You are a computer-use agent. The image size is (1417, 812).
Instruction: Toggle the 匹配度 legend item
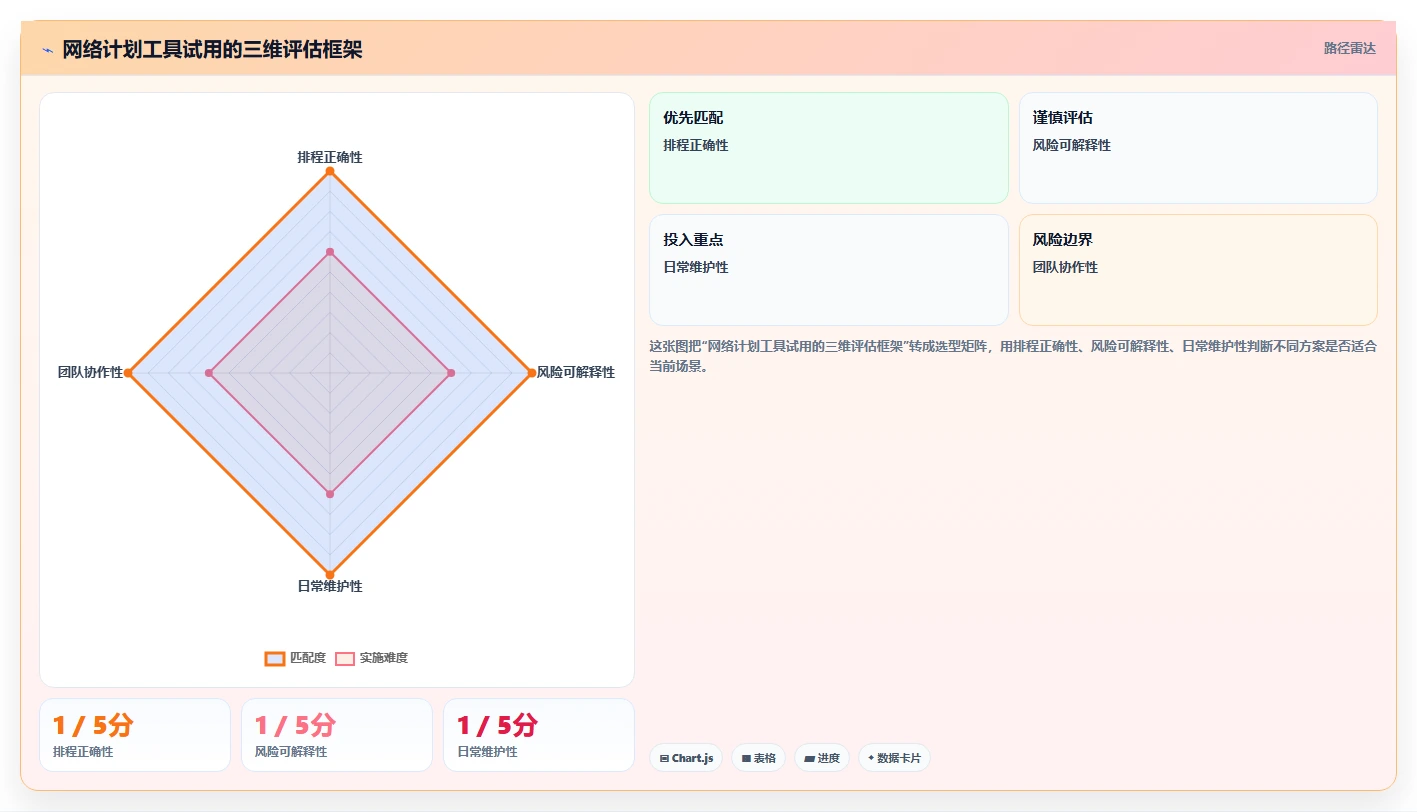[295, 658]
